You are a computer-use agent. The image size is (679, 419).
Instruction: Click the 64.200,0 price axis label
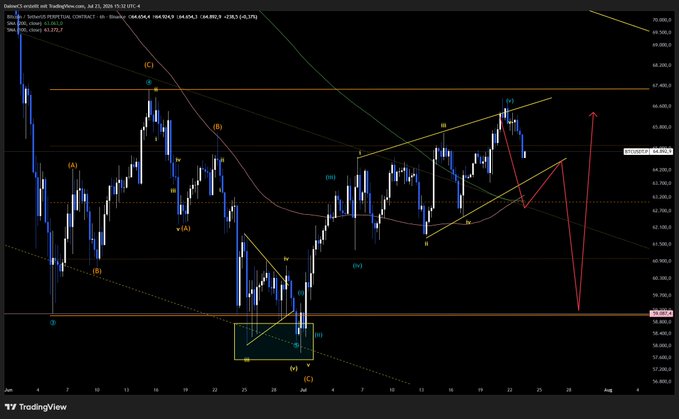(662, 170)
